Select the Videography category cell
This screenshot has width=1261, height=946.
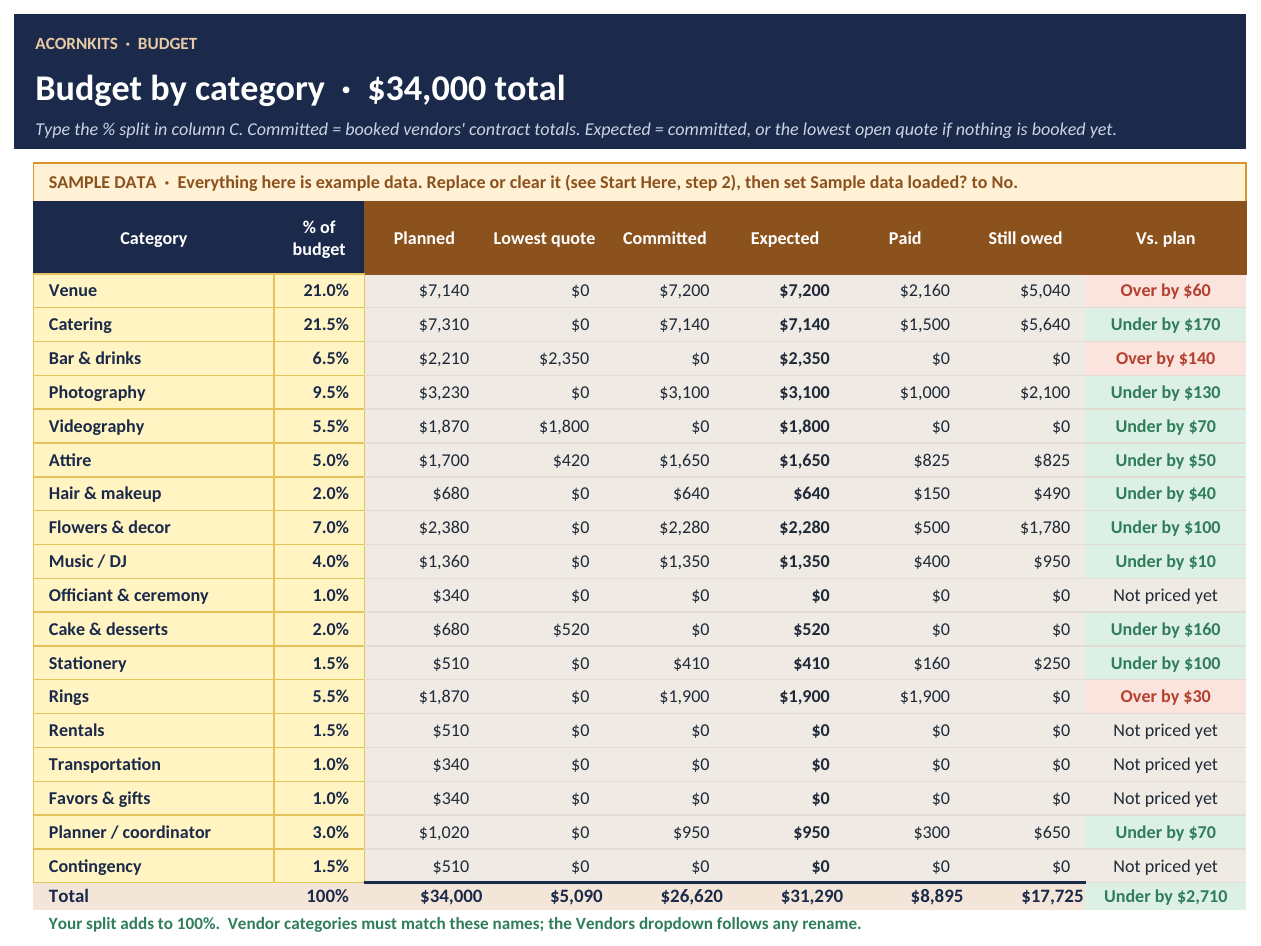click(154, 426)
